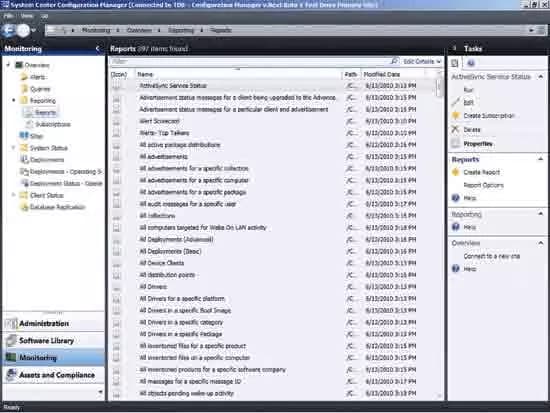Click the search magnifier icon

click(395, 61)
